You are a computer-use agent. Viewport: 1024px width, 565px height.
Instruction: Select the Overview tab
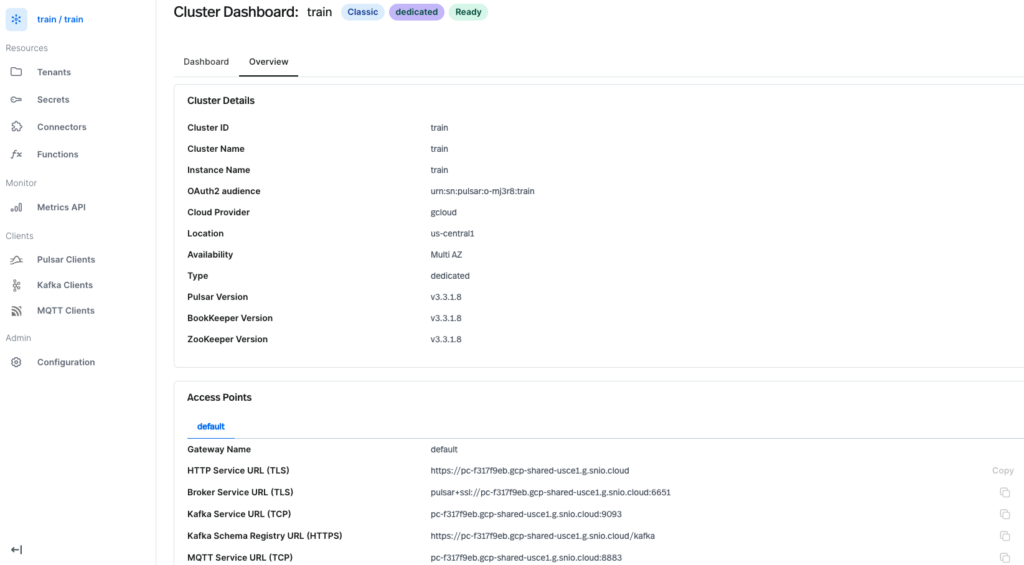(268, 62)
